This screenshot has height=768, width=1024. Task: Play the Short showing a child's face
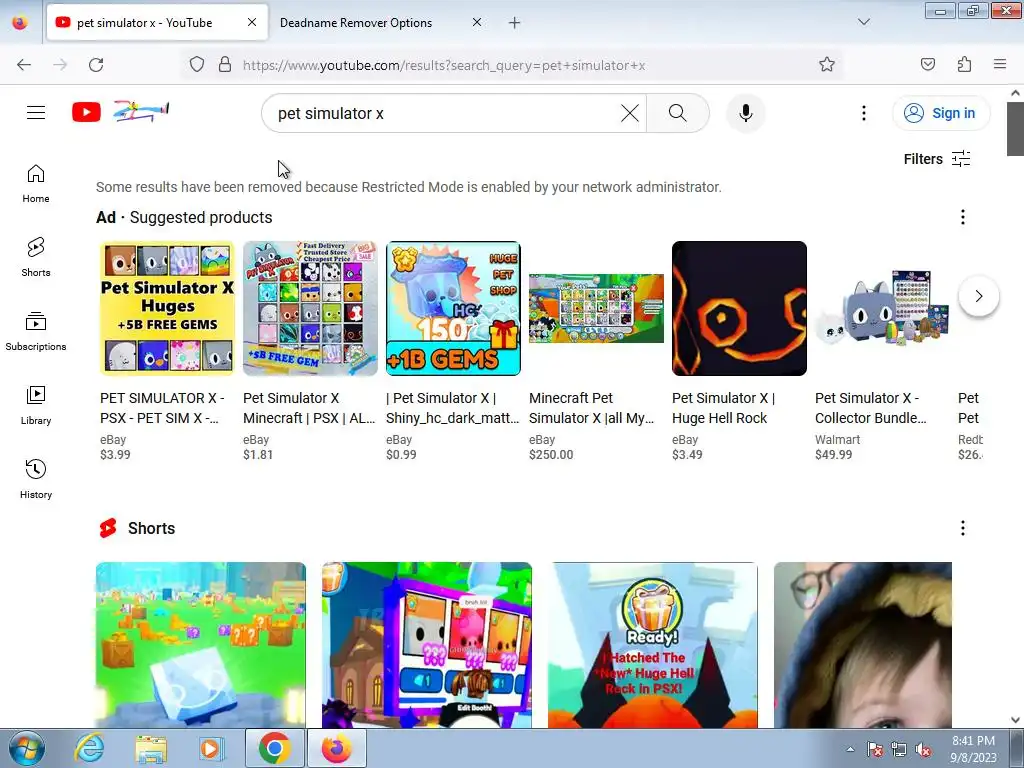click(863, 645)
